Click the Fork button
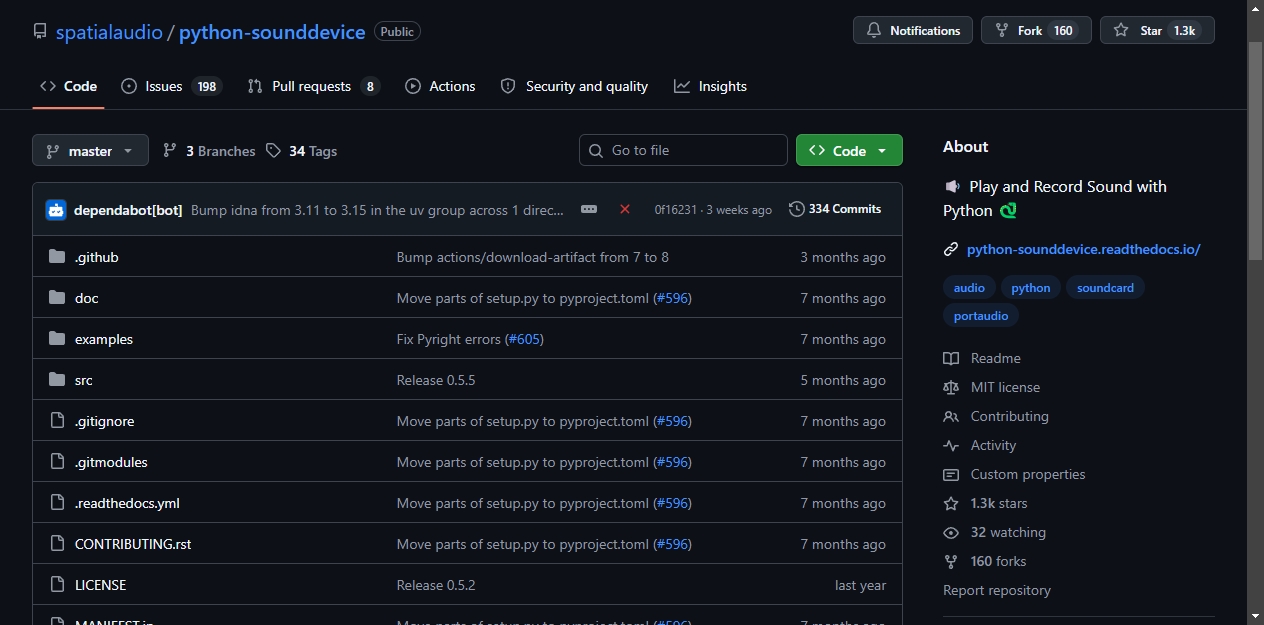 coord(1036,31)
